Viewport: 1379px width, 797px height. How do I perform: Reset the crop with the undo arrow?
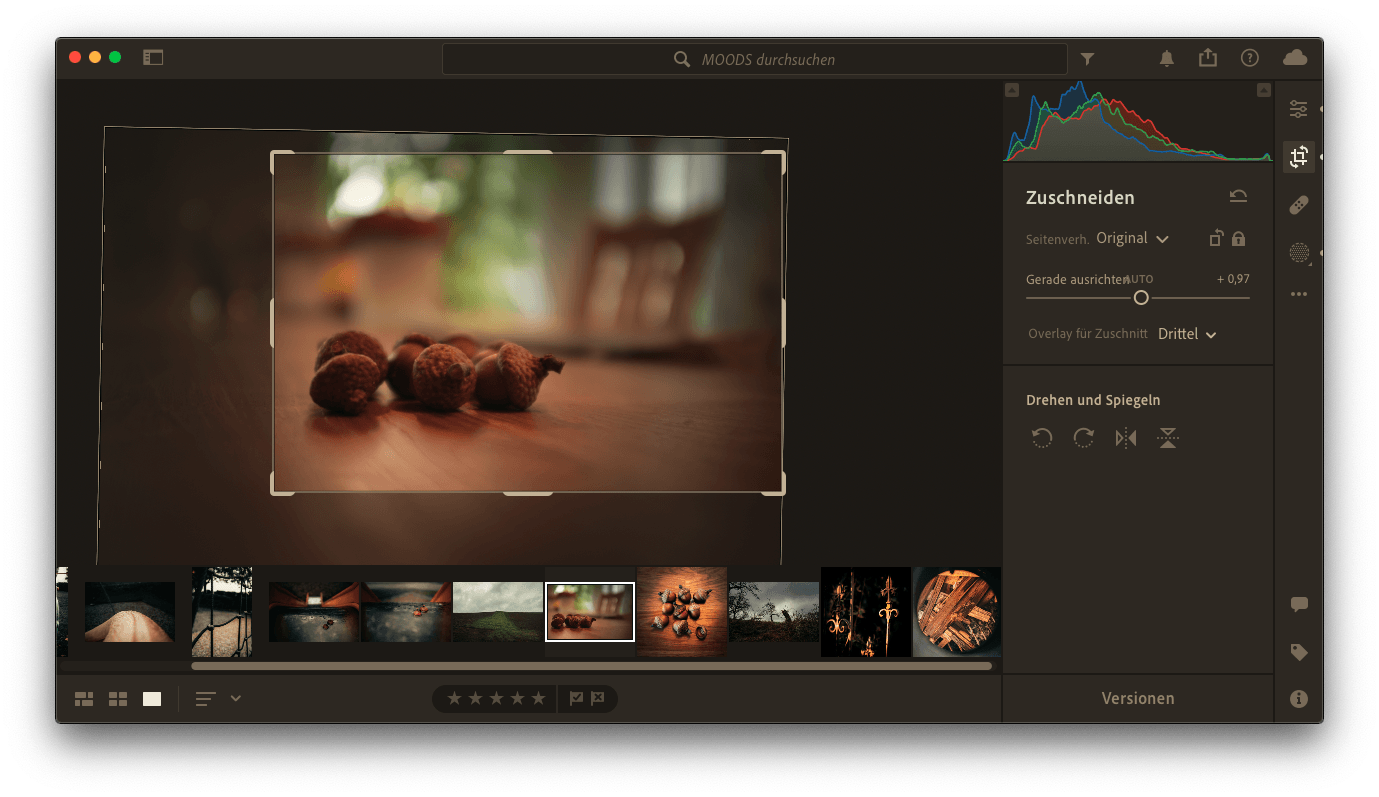(x=1238, y=197)
